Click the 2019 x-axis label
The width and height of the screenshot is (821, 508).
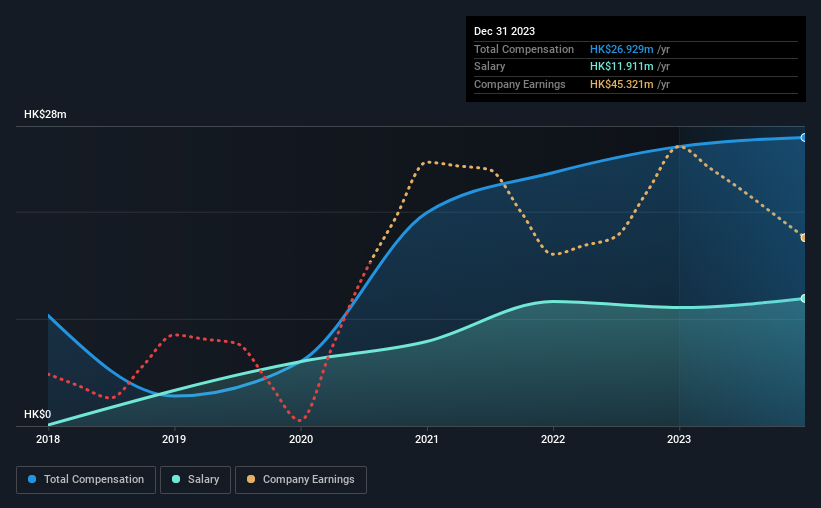[174, 439]
